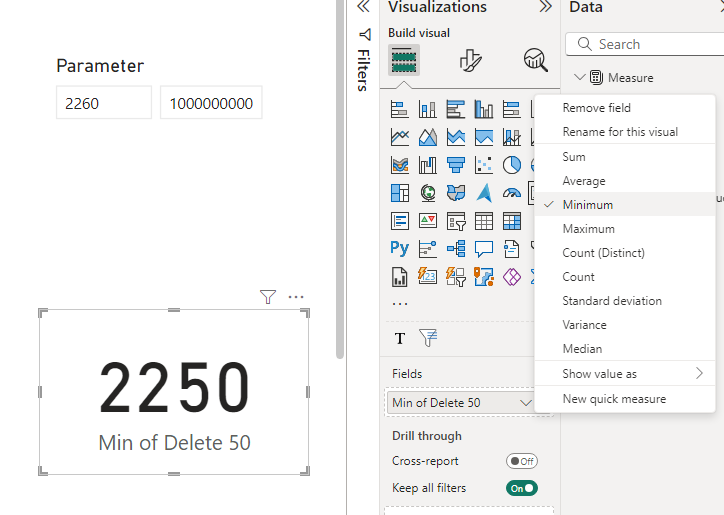Turn on the Cross-report toggle

coord(522,461)
